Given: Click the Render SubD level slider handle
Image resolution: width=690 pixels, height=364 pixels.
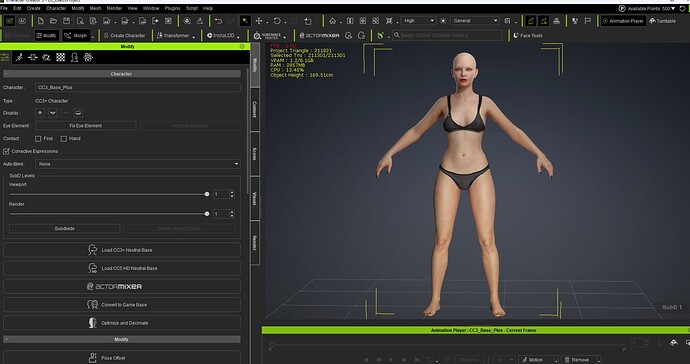Looking at the screenshot, I should click(207, 214).
